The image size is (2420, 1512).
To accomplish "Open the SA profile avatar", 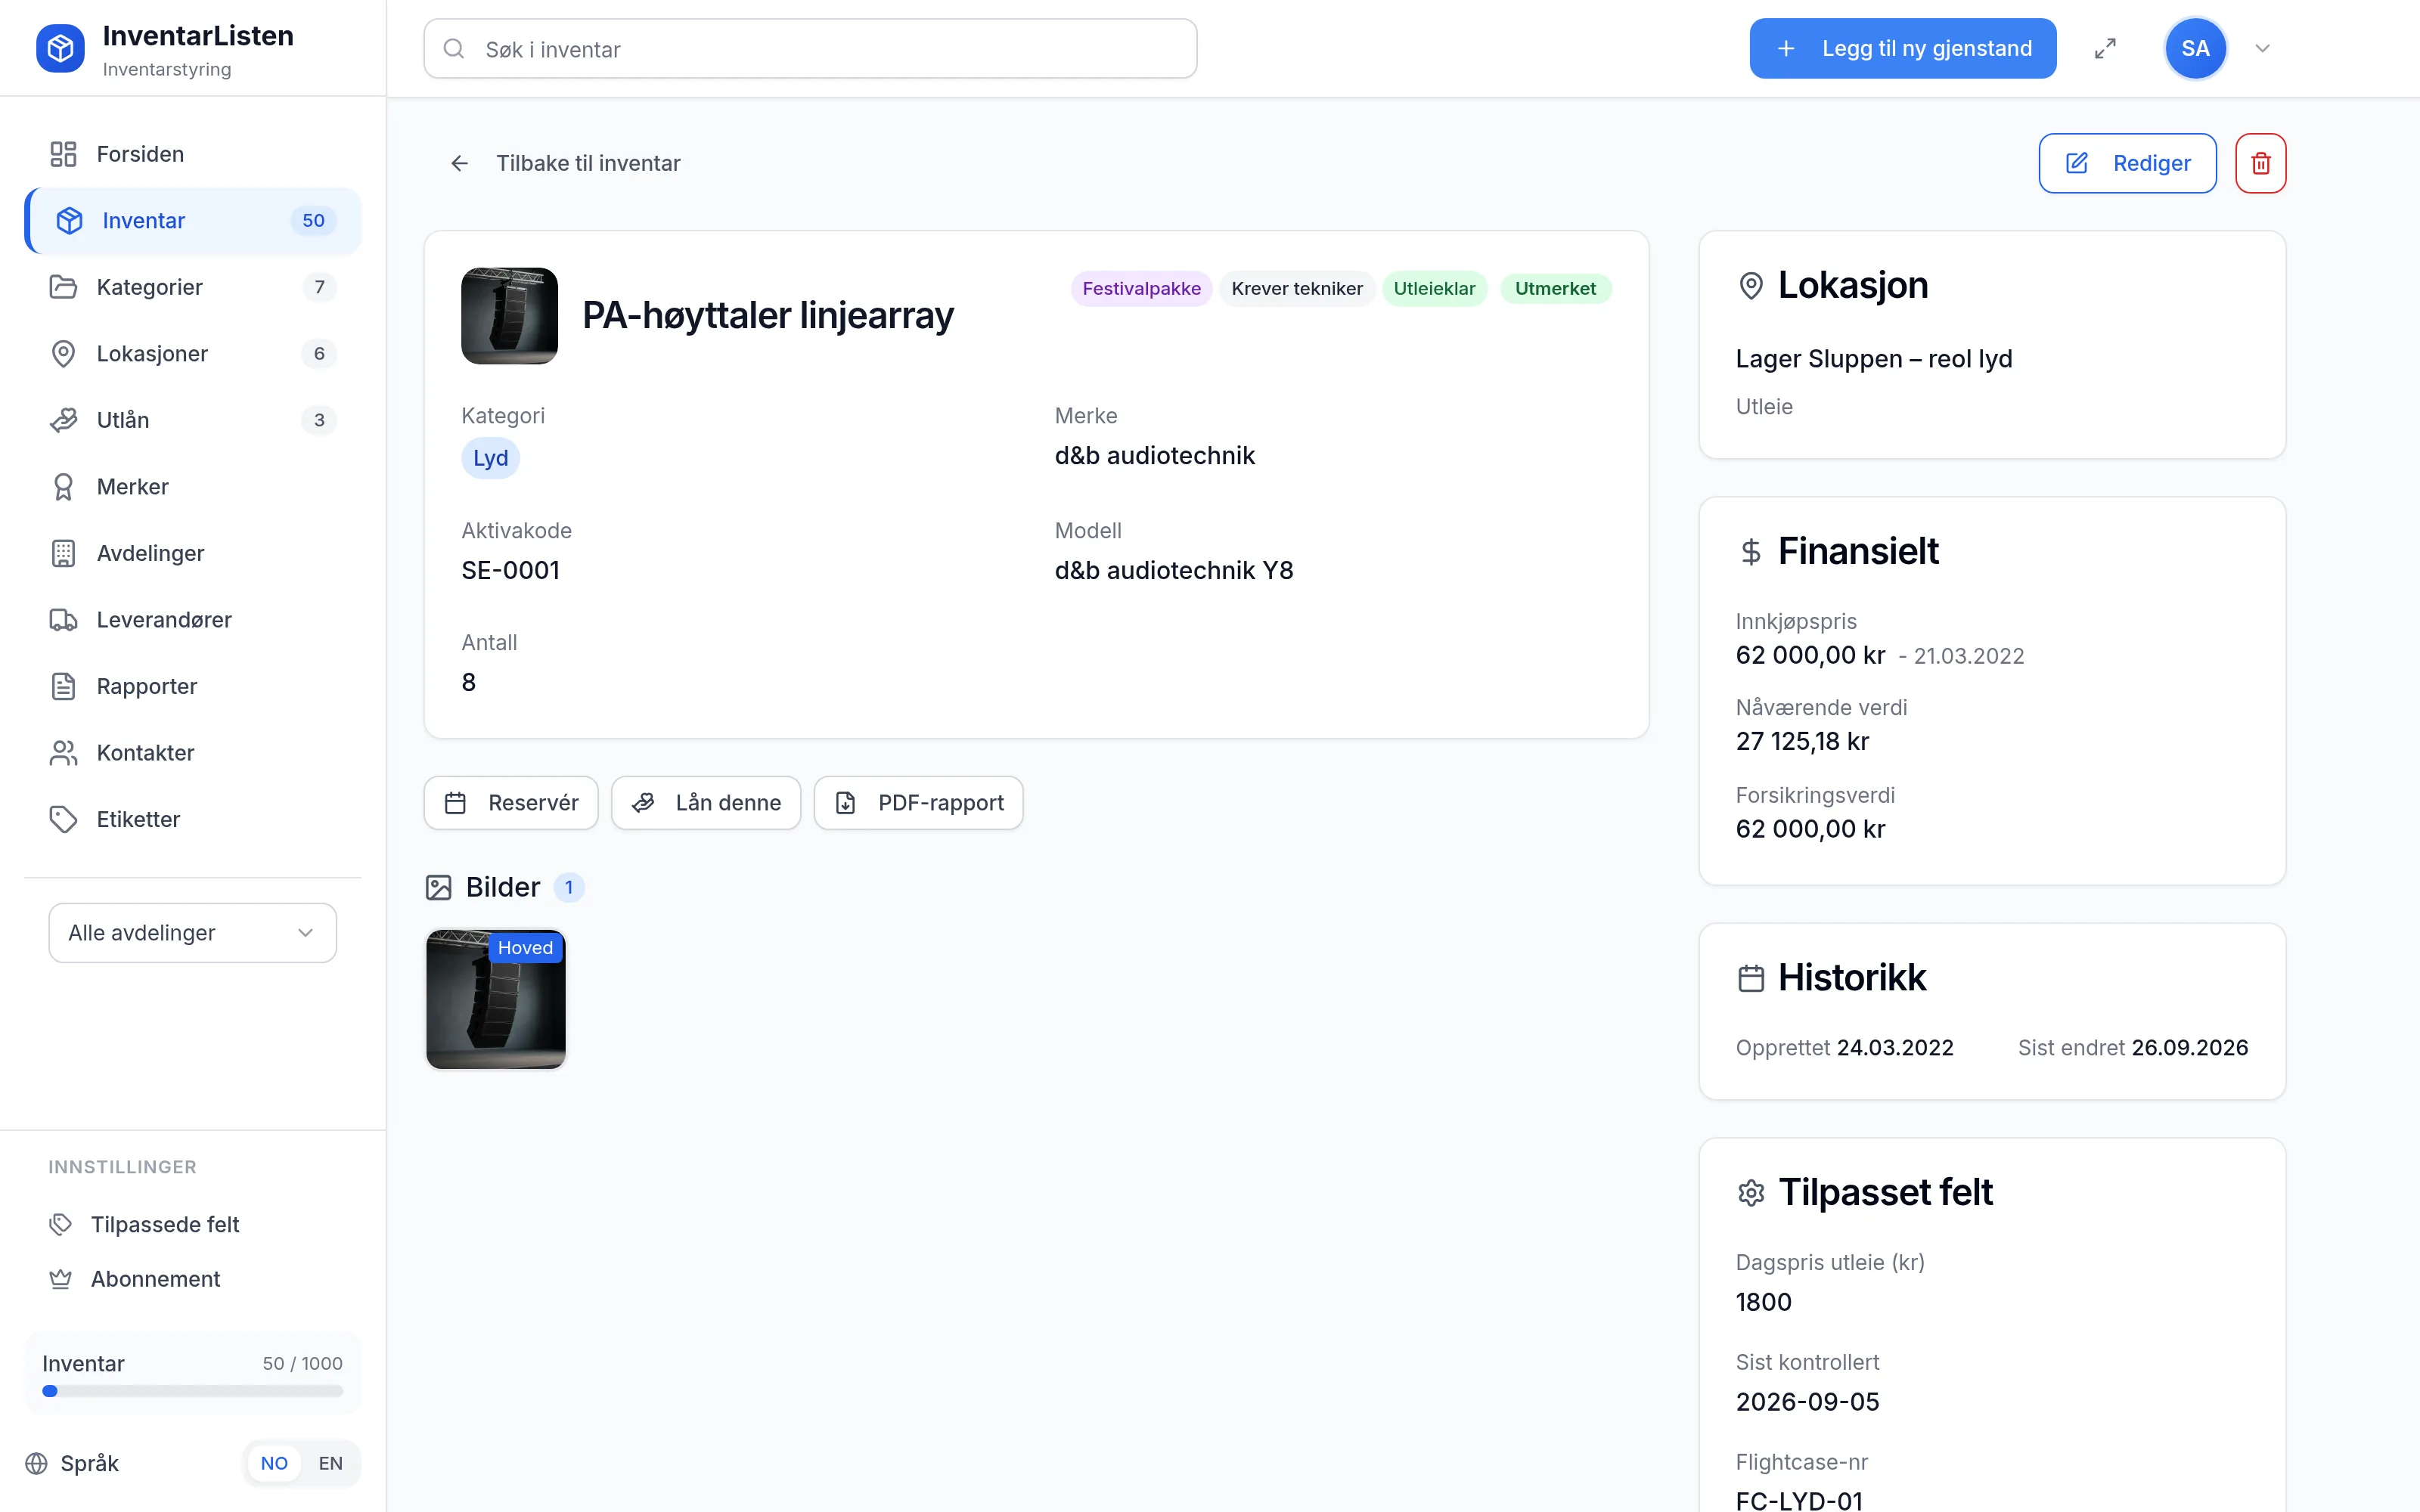I will pos(2195,48).
